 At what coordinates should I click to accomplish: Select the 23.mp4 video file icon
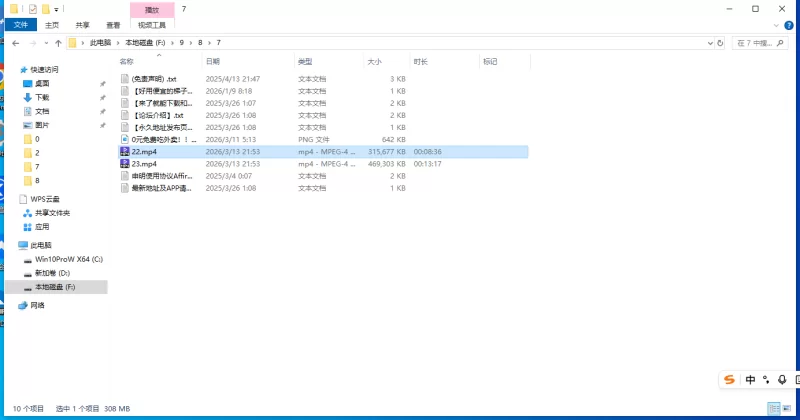pos(124,163)
